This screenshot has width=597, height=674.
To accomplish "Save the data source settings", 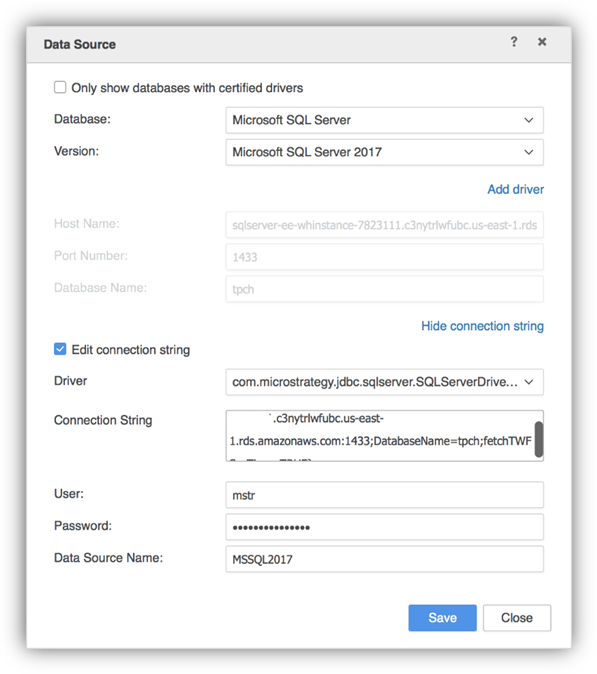I will click(442, 618).
